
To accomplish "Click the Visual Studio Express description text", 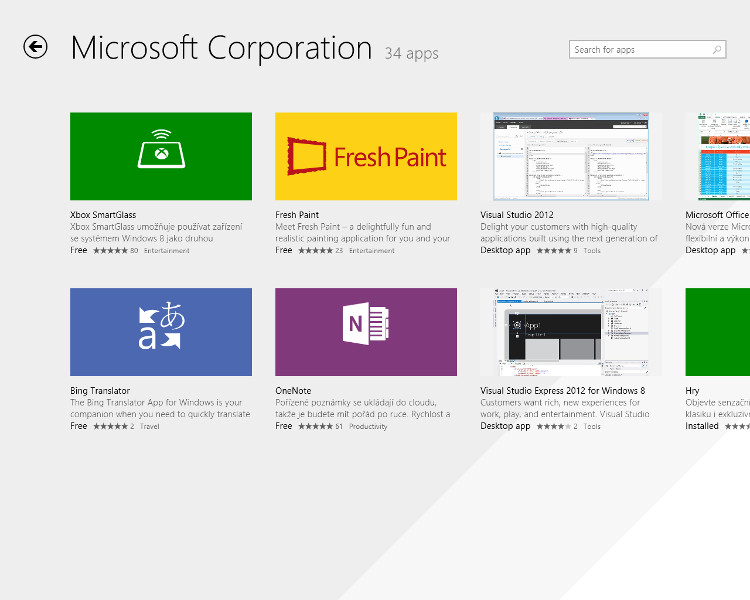I will point(565,409).
